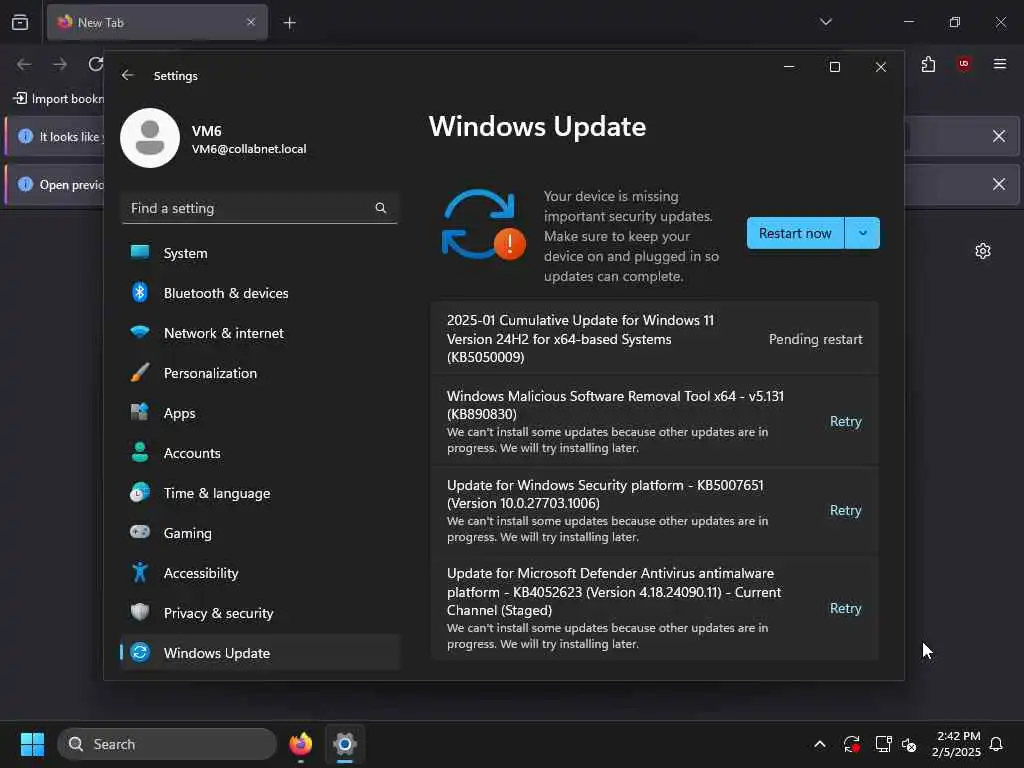The image size is (1024, 768).
Task: Click the Windows Update tray icon
Action: (x=852, y=744)
